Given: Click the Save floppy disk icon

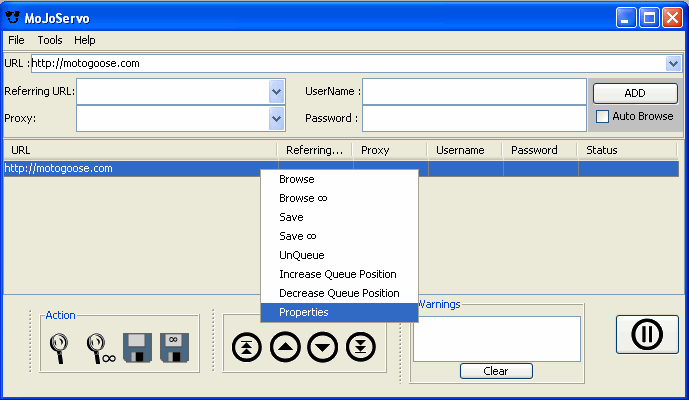Looking at the screenshot, I should (137, 347).
